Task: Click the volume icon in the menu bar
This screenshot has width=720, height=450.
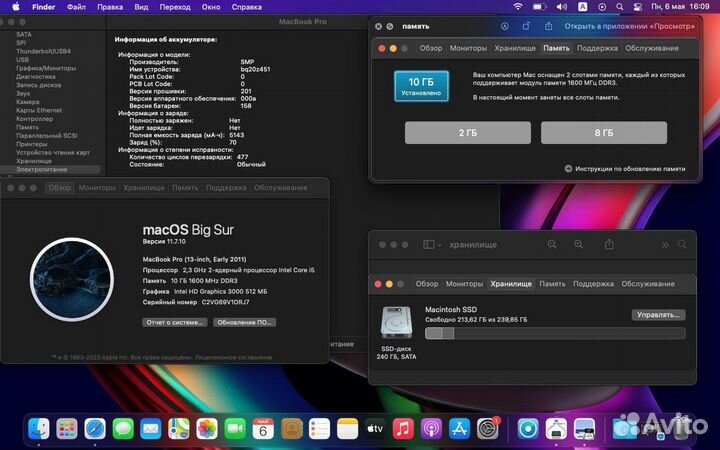Action: 561,7
